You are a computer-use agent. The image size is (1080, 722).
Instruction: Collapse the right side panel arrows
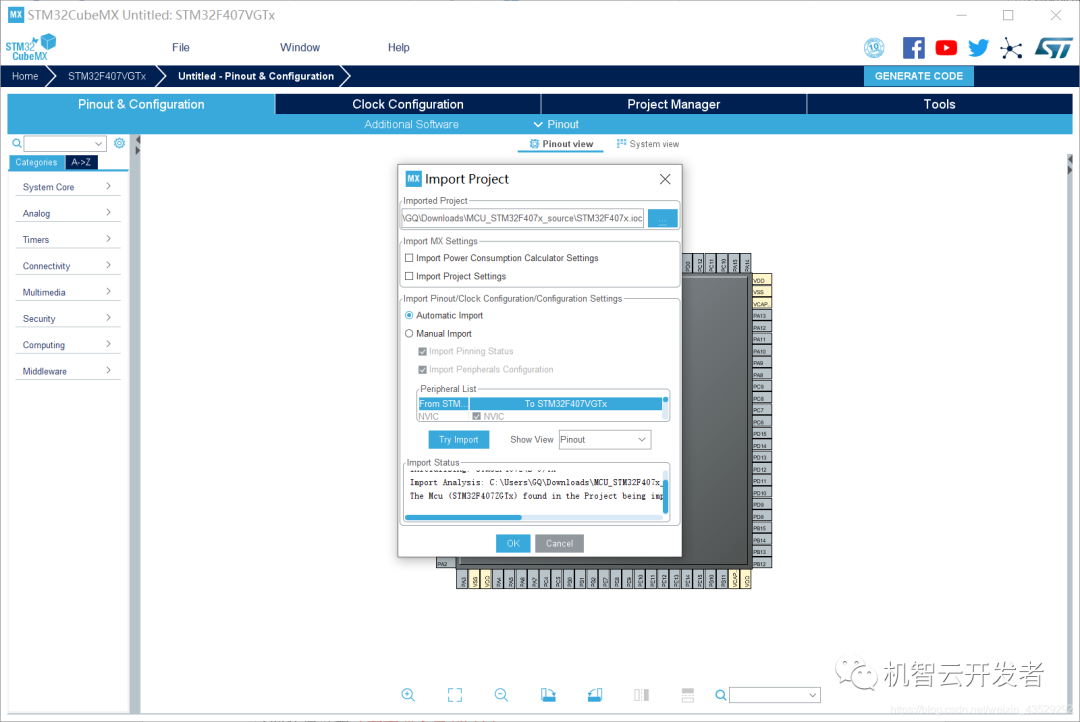pos(1070,165)
